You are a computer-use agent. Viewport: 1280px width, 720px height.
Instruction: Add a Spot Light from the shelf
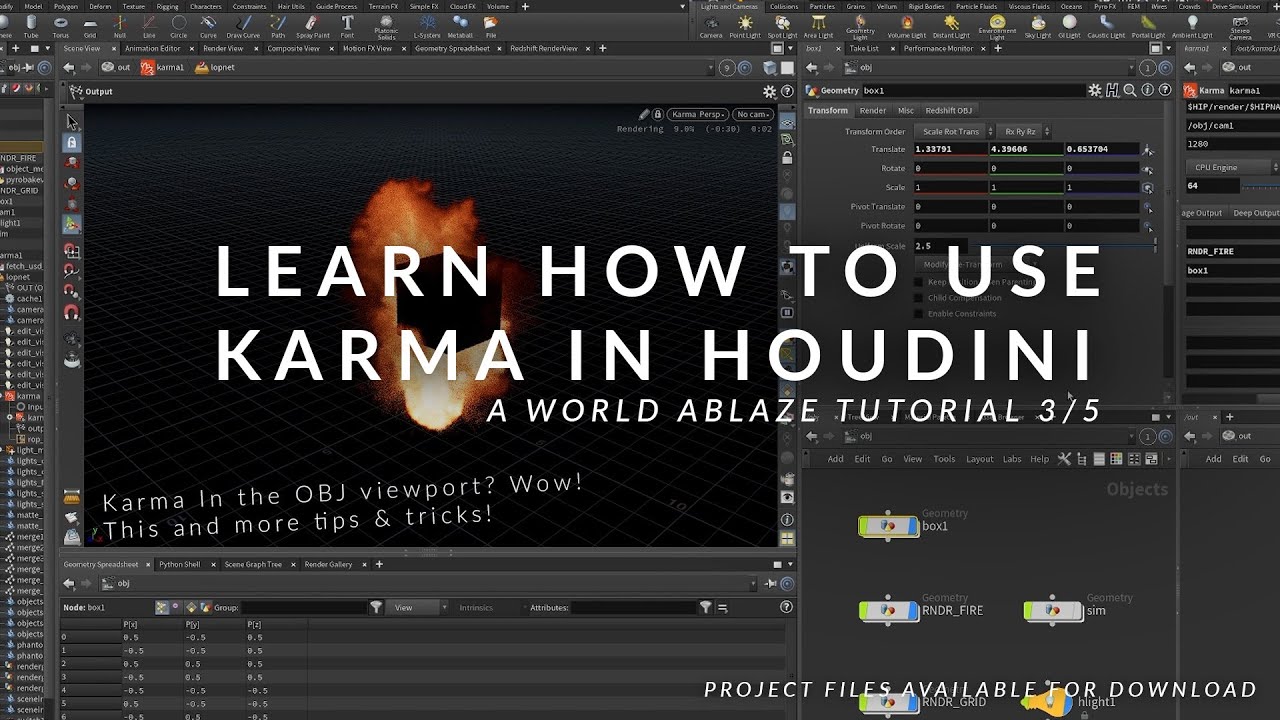782,26
